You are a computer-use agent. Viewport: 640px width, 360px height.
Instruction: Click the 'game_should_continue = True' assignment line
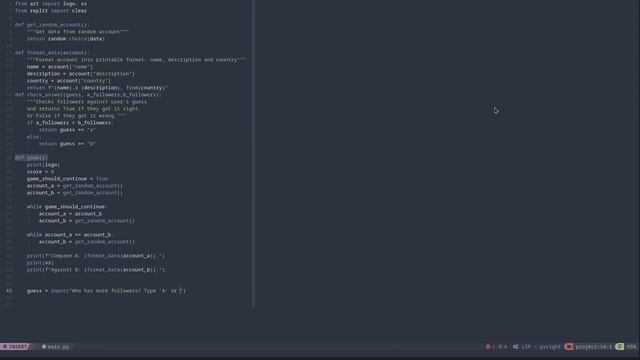67,178
